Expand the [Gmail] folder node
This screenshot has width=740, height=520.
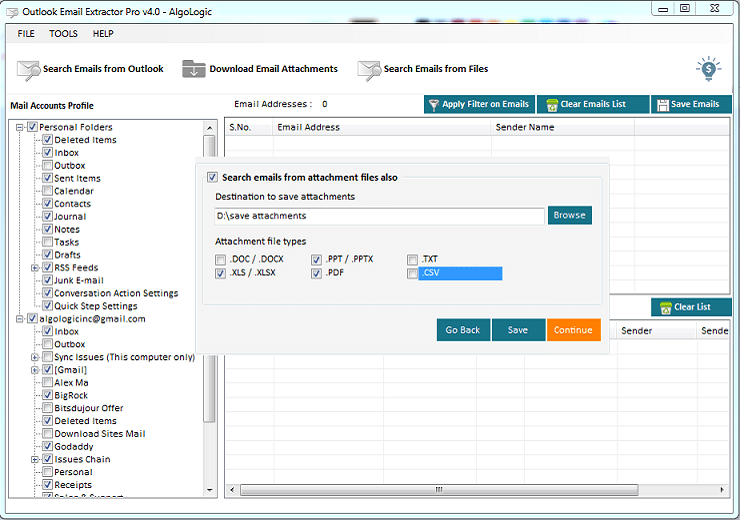point(35,370)
